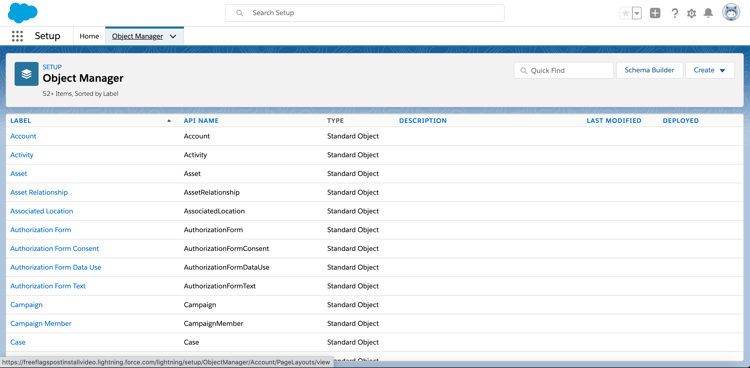The image size is (750, 368).
Task: Open the notifications bell icon
Action: [708, 13]
